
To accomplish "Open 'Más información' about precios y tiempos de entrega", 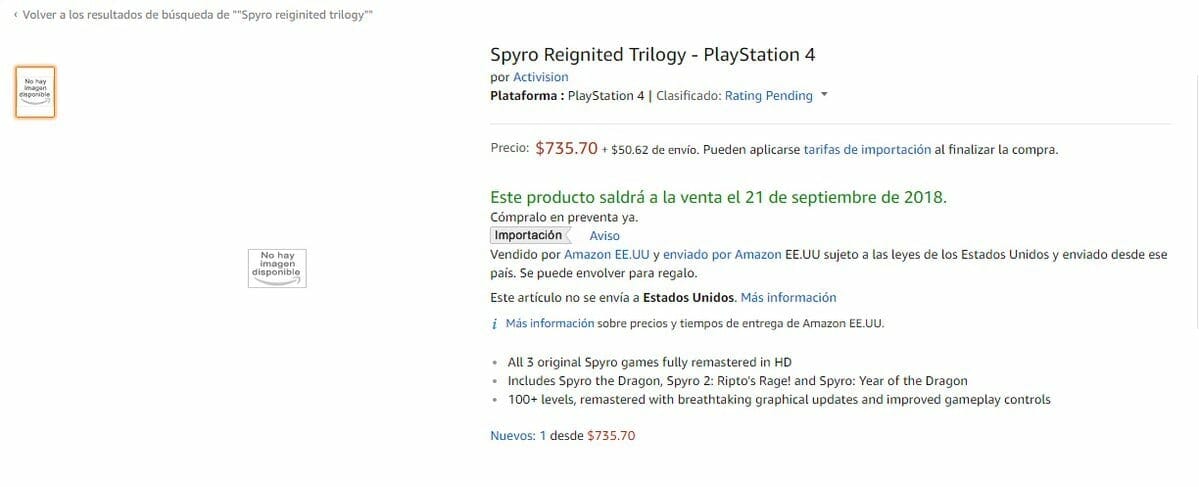I will tap(550, 323).
